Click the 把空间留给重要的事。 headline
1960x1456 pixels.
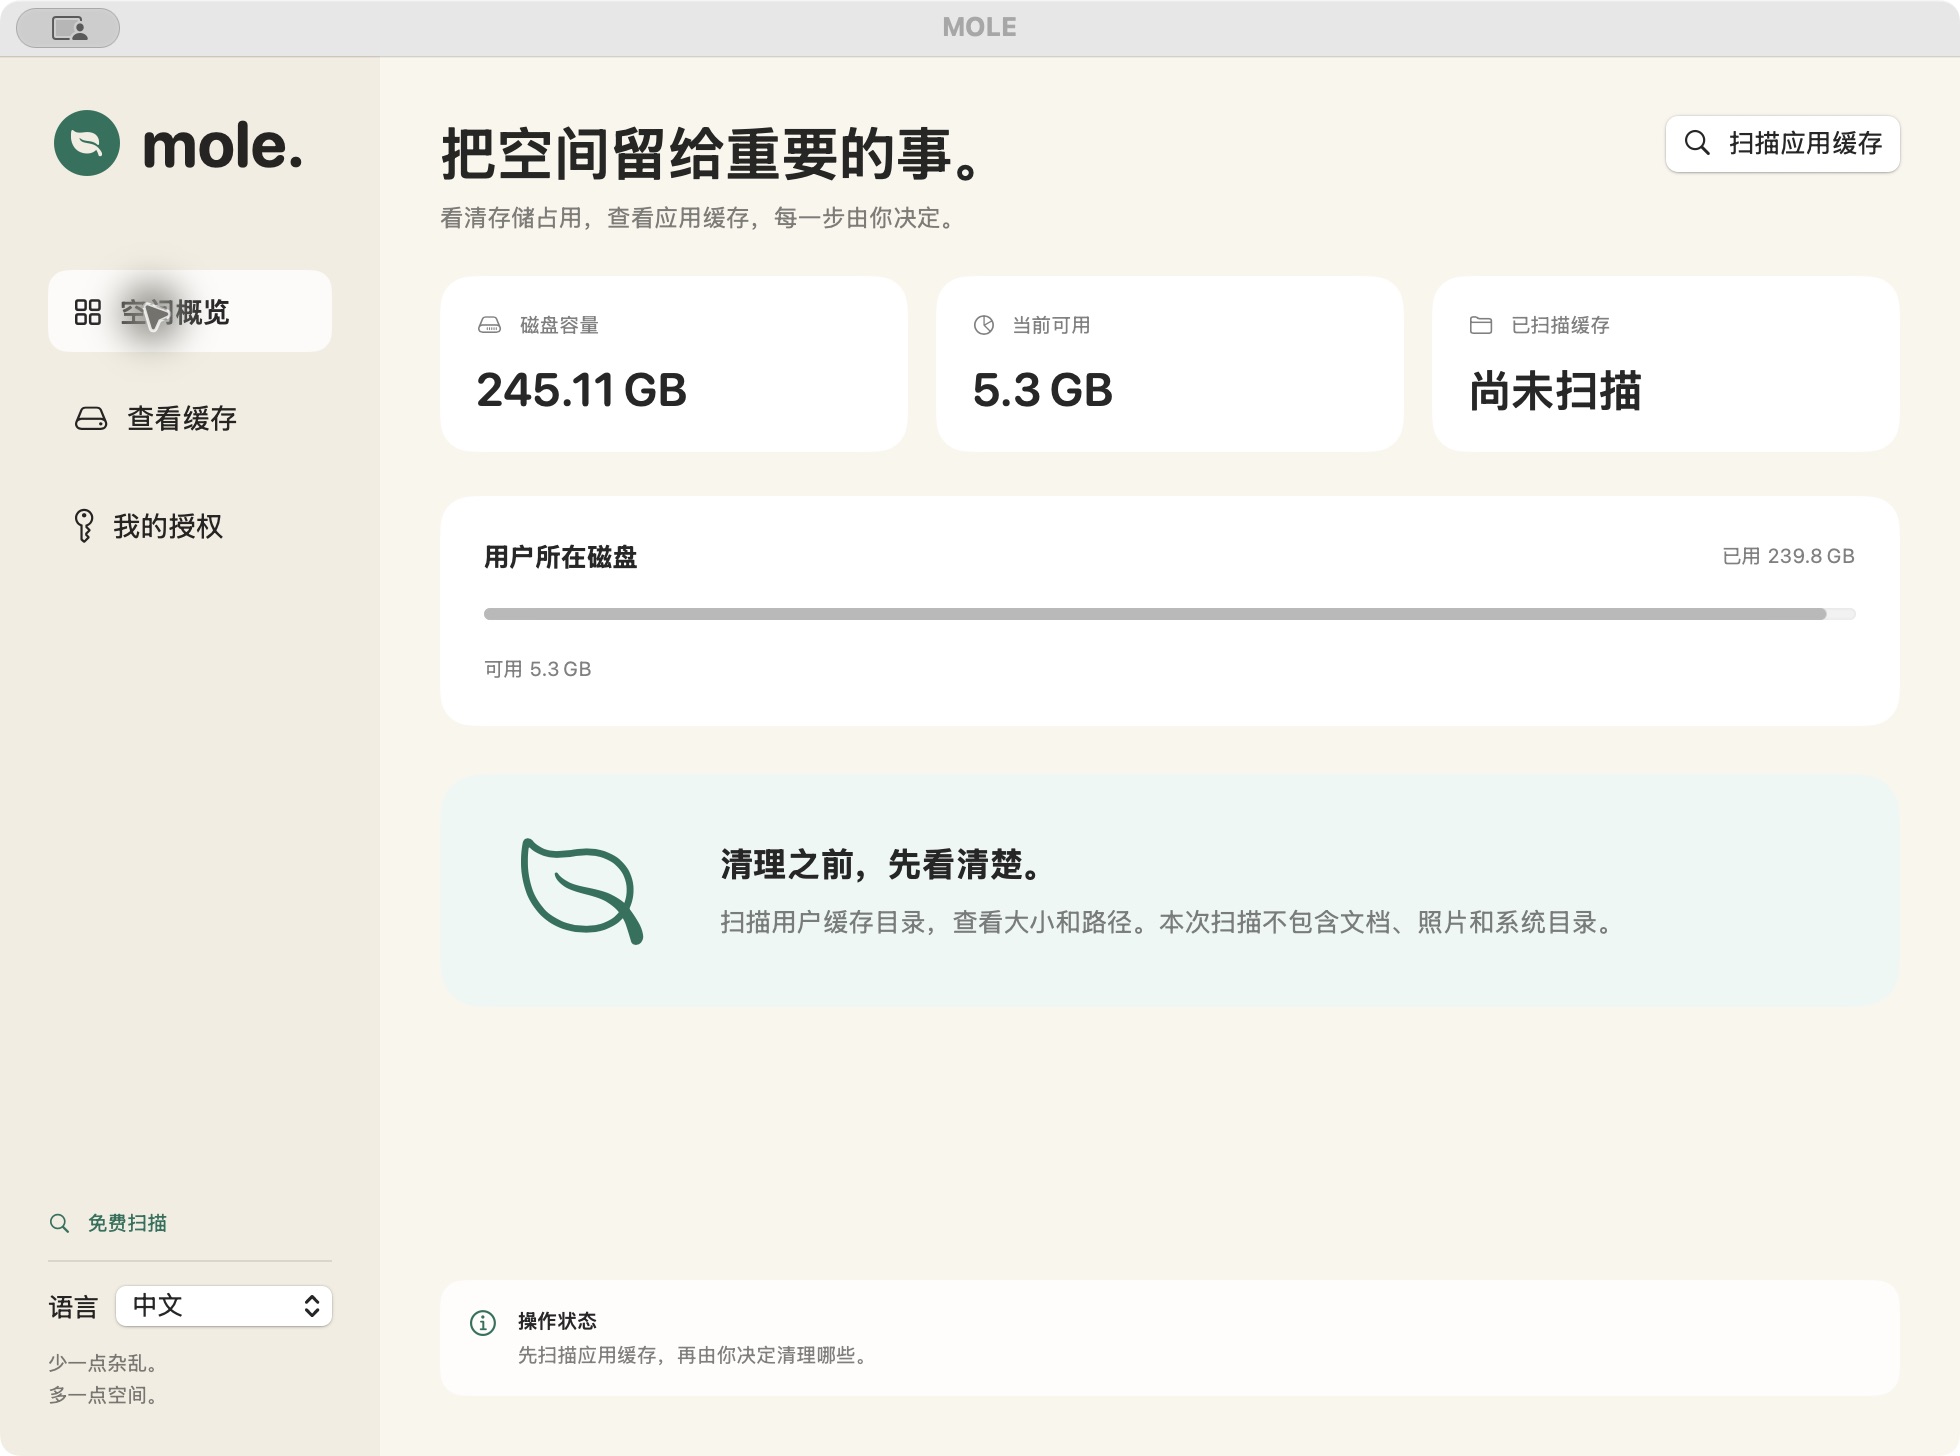click(x=714, y=154)
